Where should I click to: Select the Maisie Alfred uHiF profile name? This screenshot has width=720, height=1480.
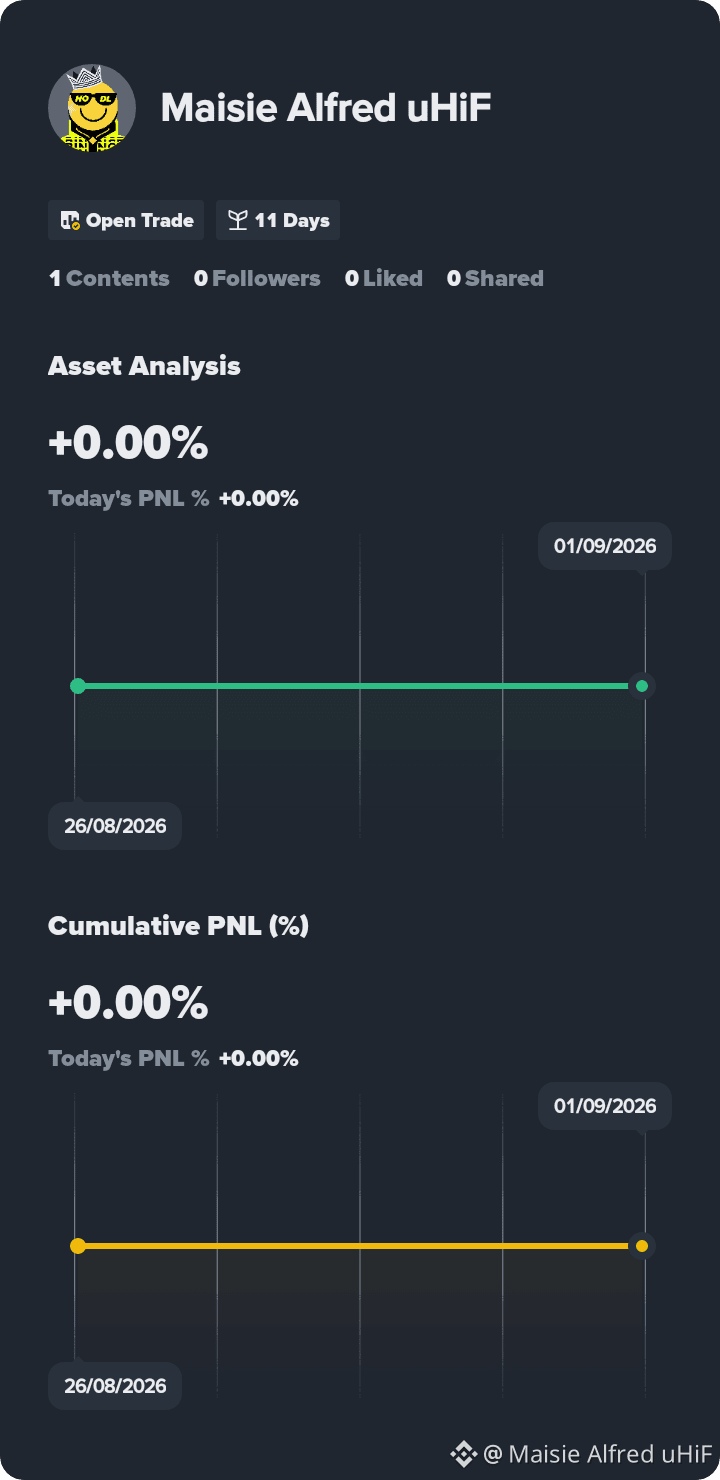[x=326, y=108]
